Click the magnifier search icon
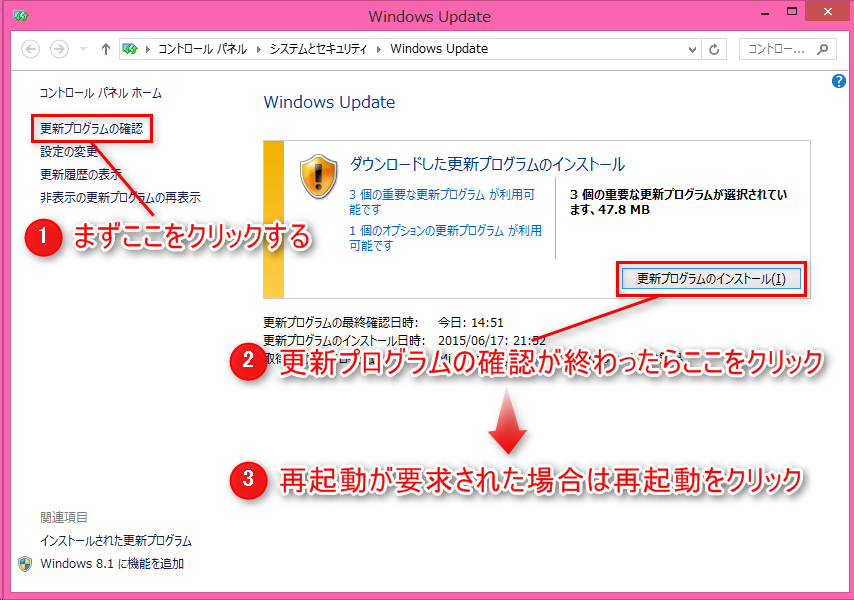 823,50
